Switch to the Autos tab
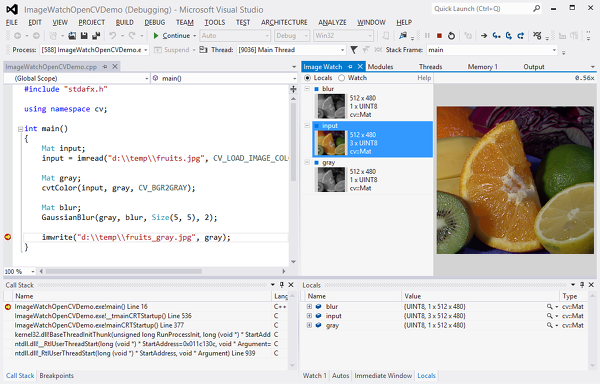This screenshot has height=384, width=600. pos(341,376)
